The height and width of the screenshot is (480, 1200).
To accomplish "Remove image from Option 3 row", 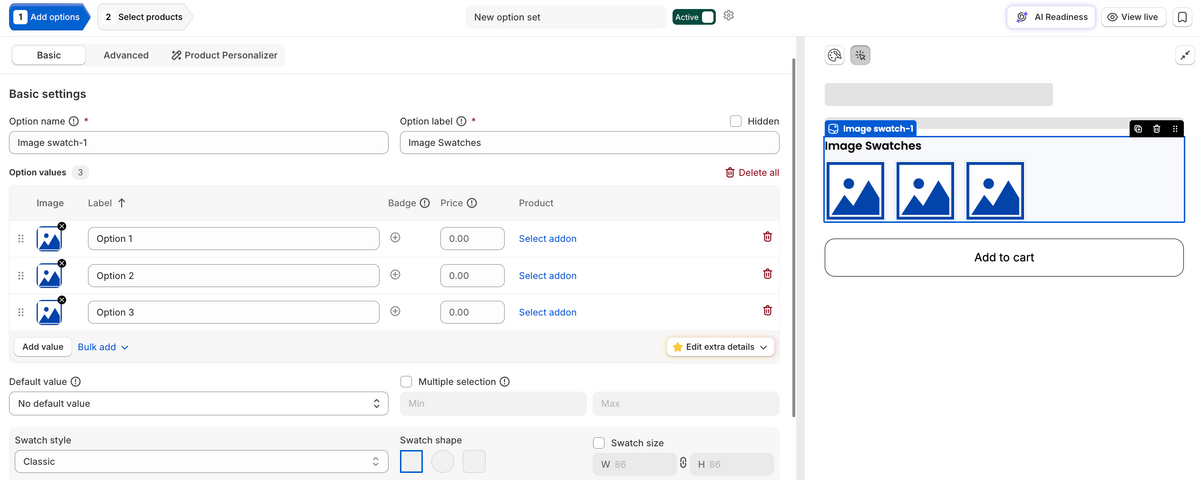I will [x=62, y=300].
